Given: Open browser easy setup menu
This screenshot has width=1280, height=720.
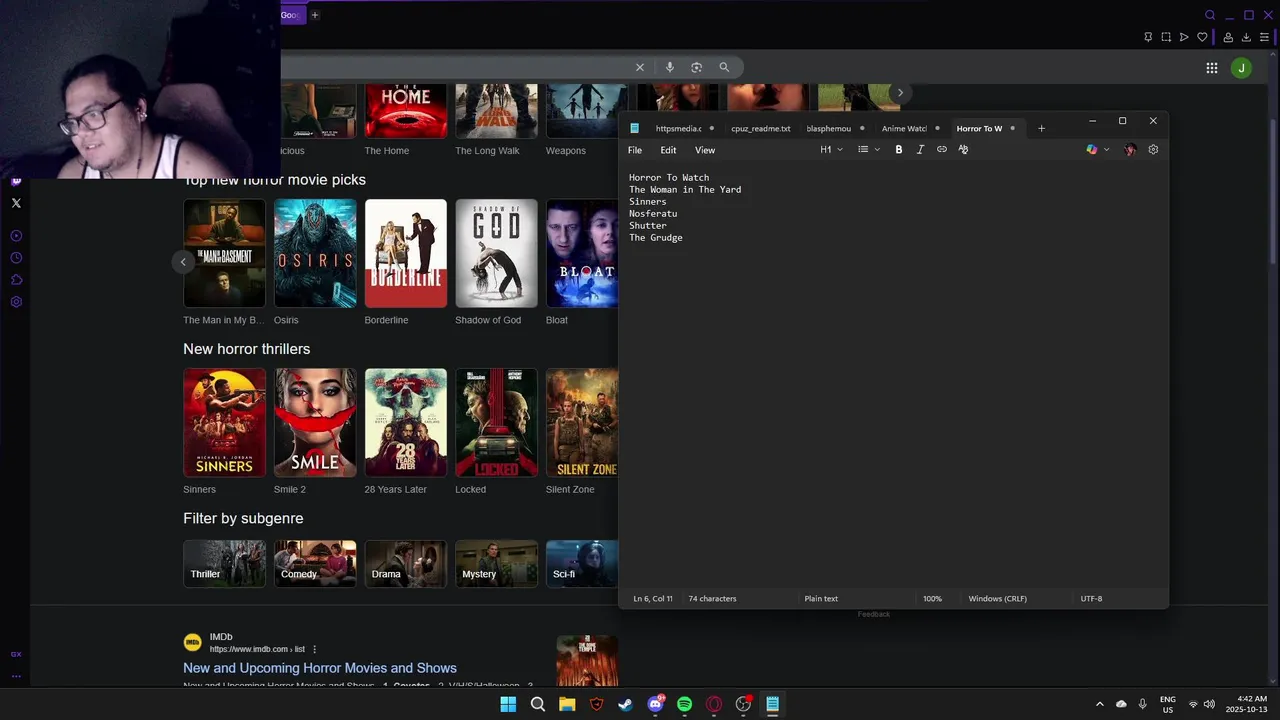Looking at the screenshot, I should (1264, 37).
